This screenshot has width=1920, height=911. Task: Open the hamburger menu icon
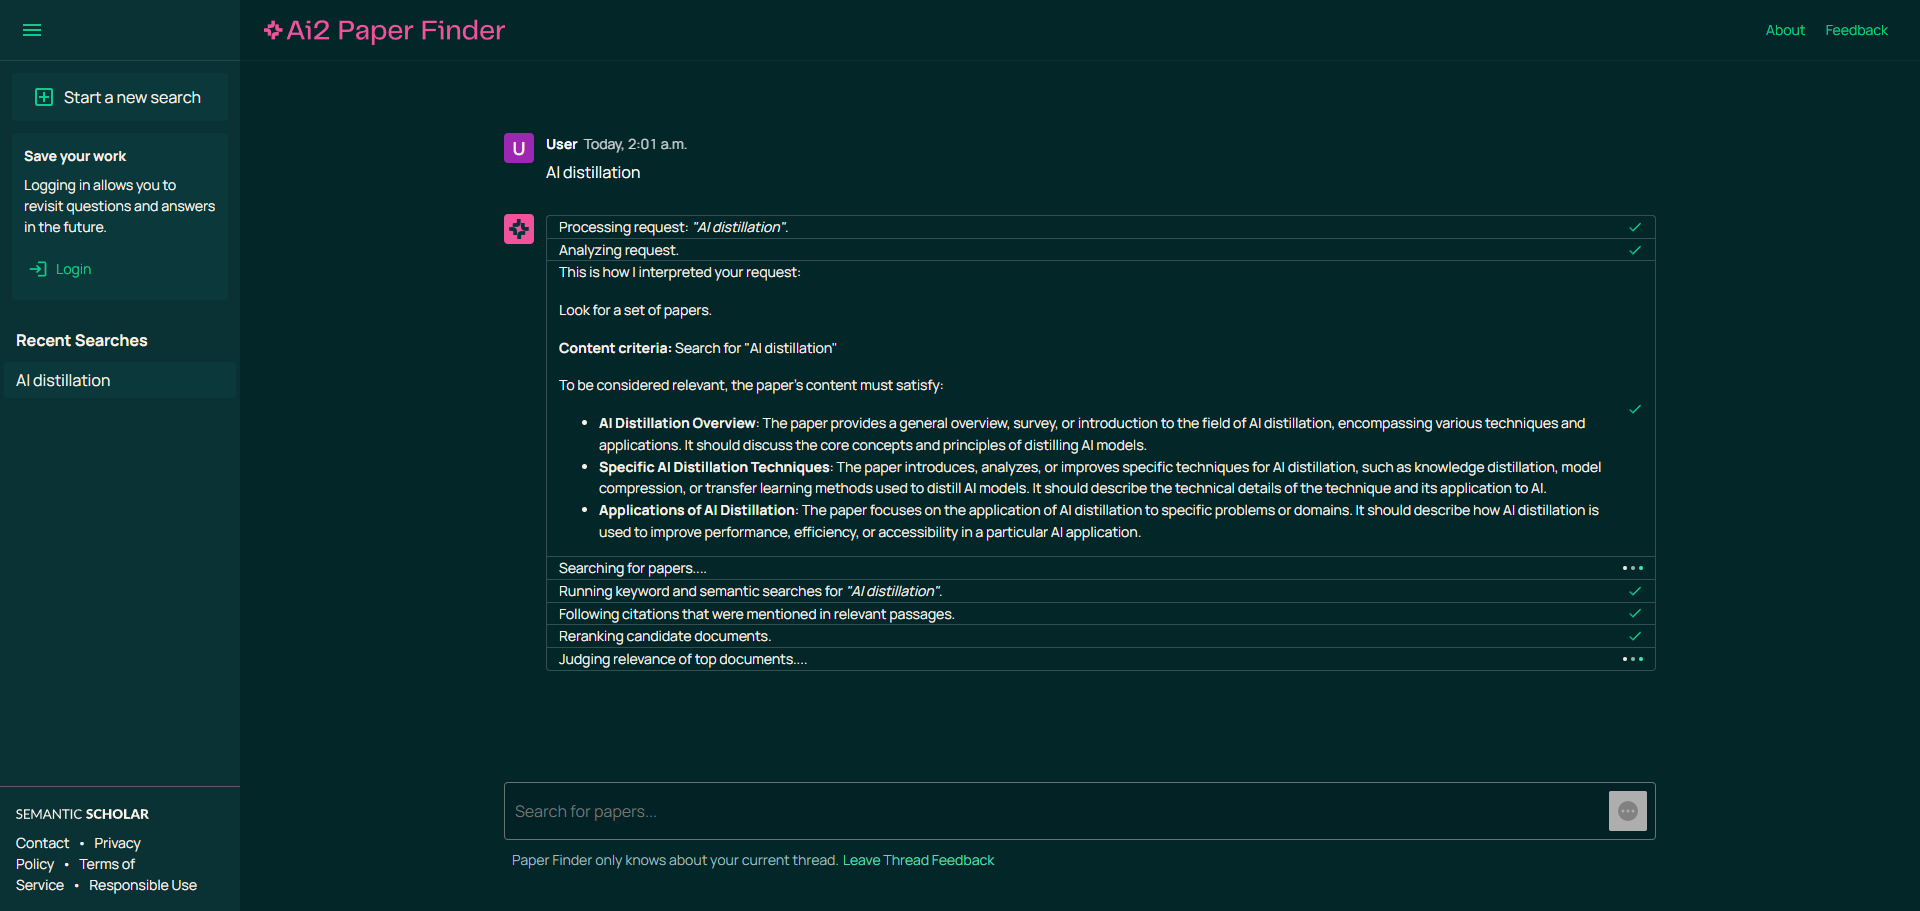(x=32, y=30)
